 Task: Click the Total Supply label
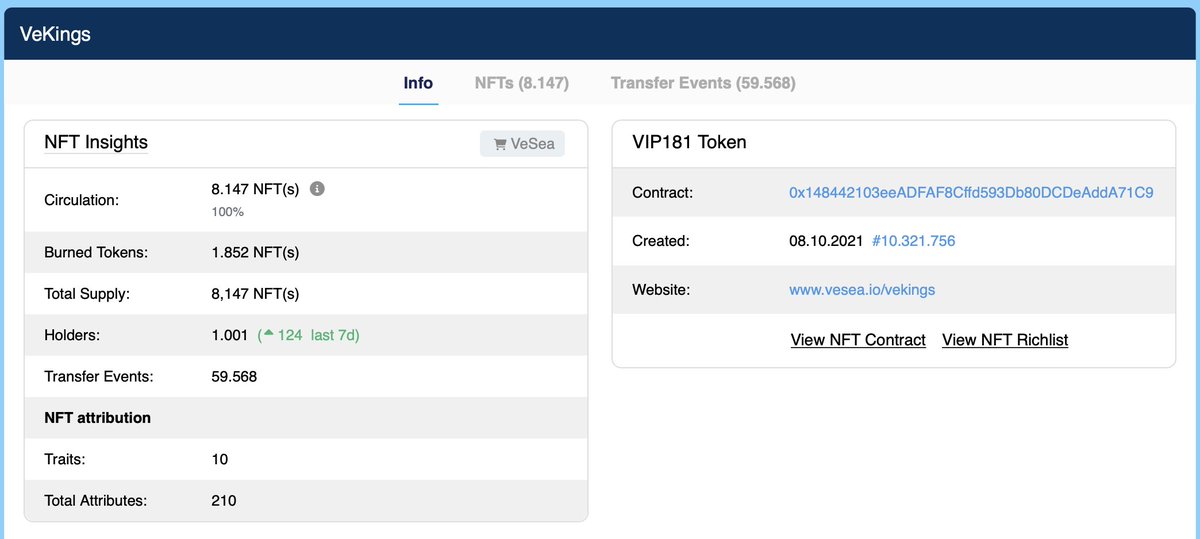tap(87, 294)
